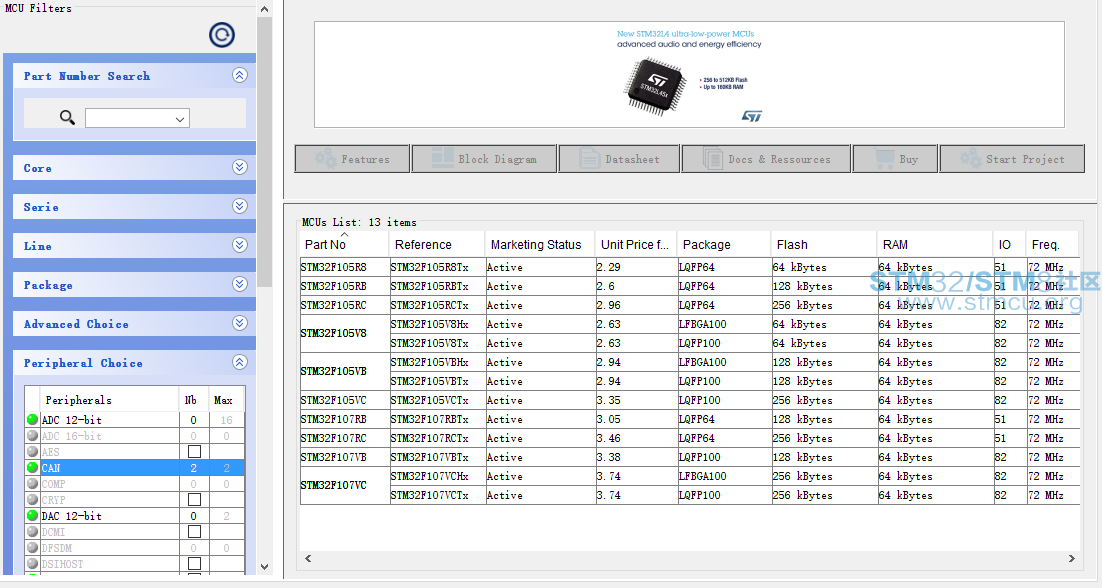Sort by Unit Price column header
Viewport: 1102px width, 588px height.
pyautogui.click(x=635, y=244)
